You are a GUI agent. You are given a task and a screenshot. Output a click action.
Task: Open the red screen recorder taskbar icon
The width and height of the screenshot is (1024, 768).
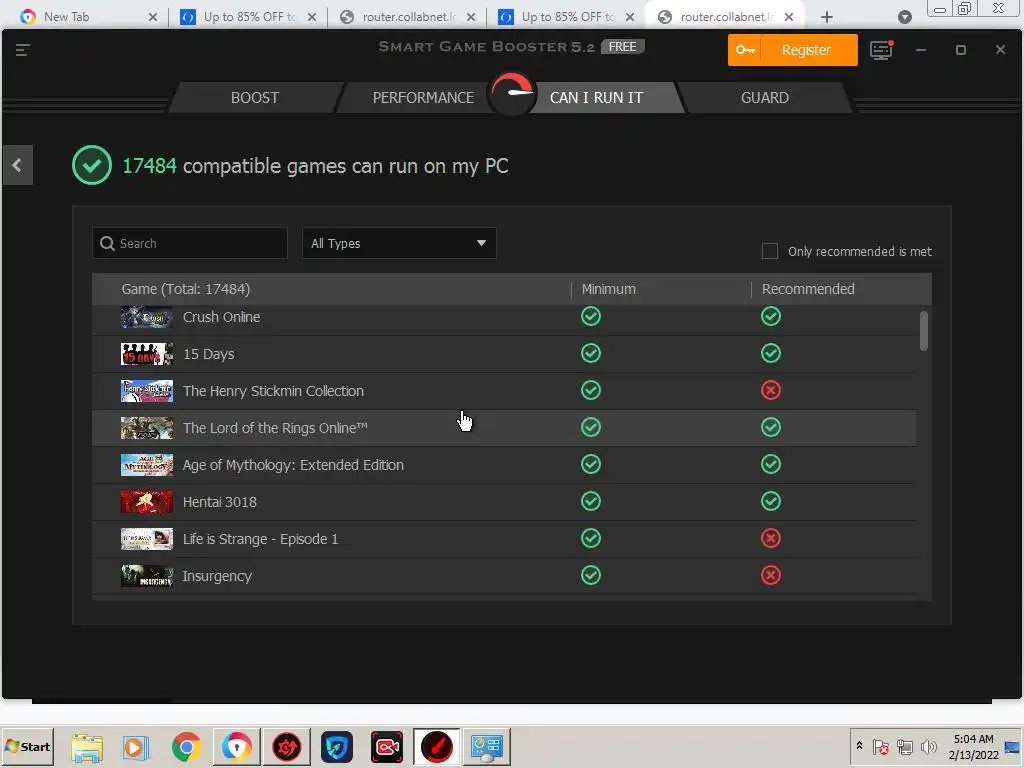point(387,748)
